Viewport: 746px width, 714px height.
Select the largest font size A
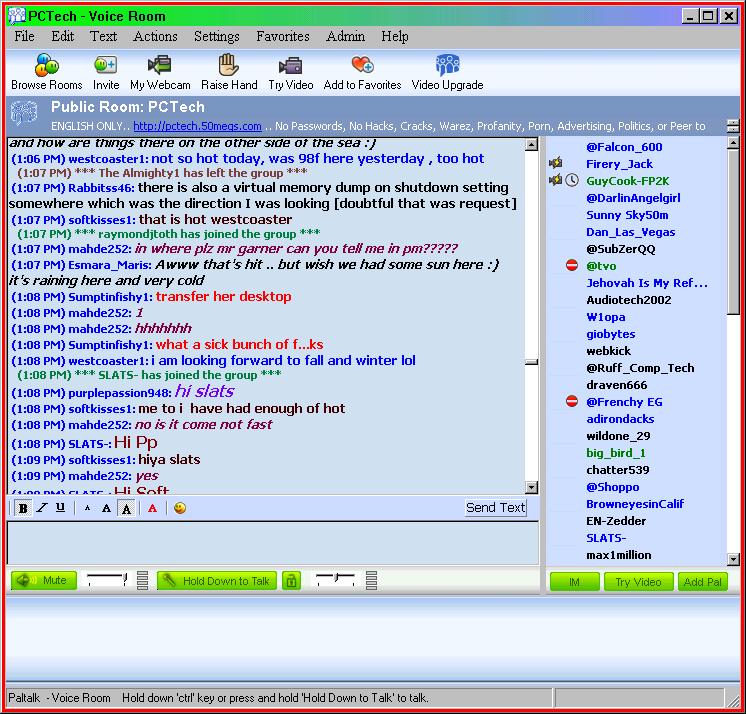click(x=127, y=508)
